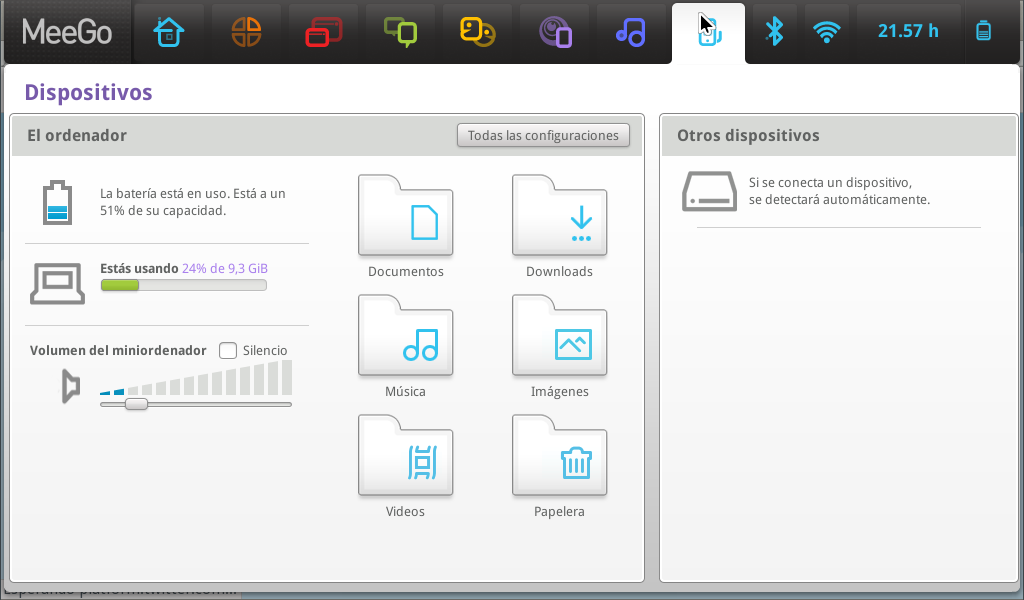
Task: Click the 'Estás usando' label
Action: click(139, 268)
